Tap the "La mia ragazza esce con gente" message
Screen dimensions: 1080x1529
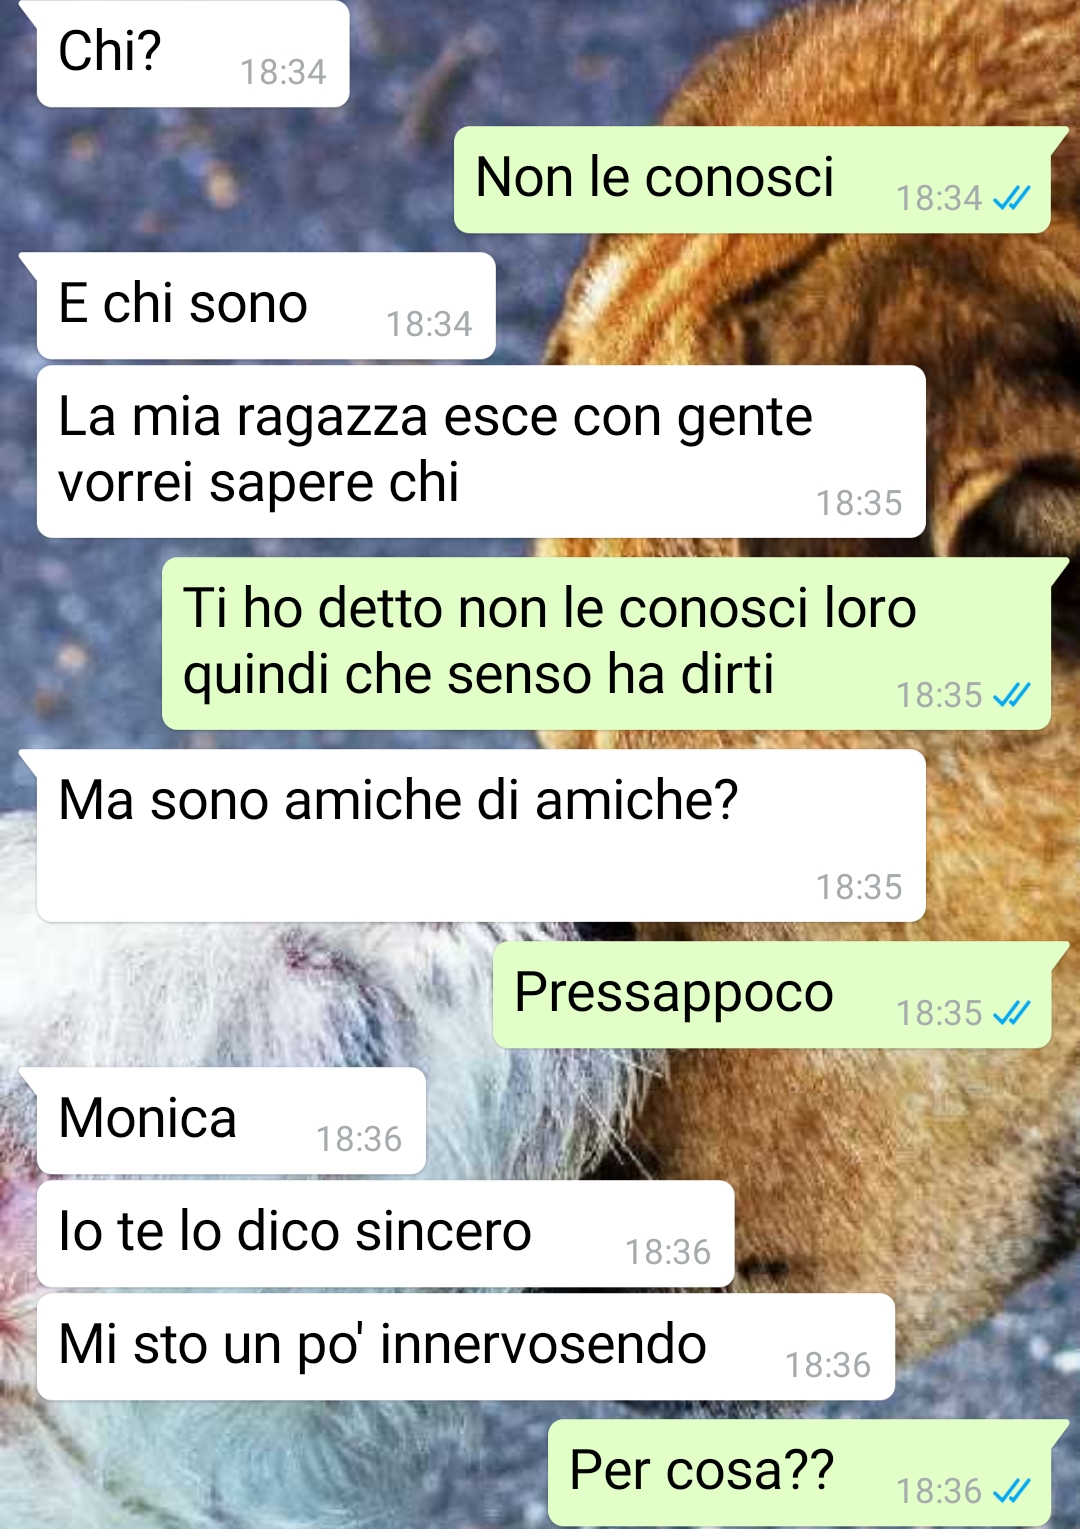coord(481,452)
